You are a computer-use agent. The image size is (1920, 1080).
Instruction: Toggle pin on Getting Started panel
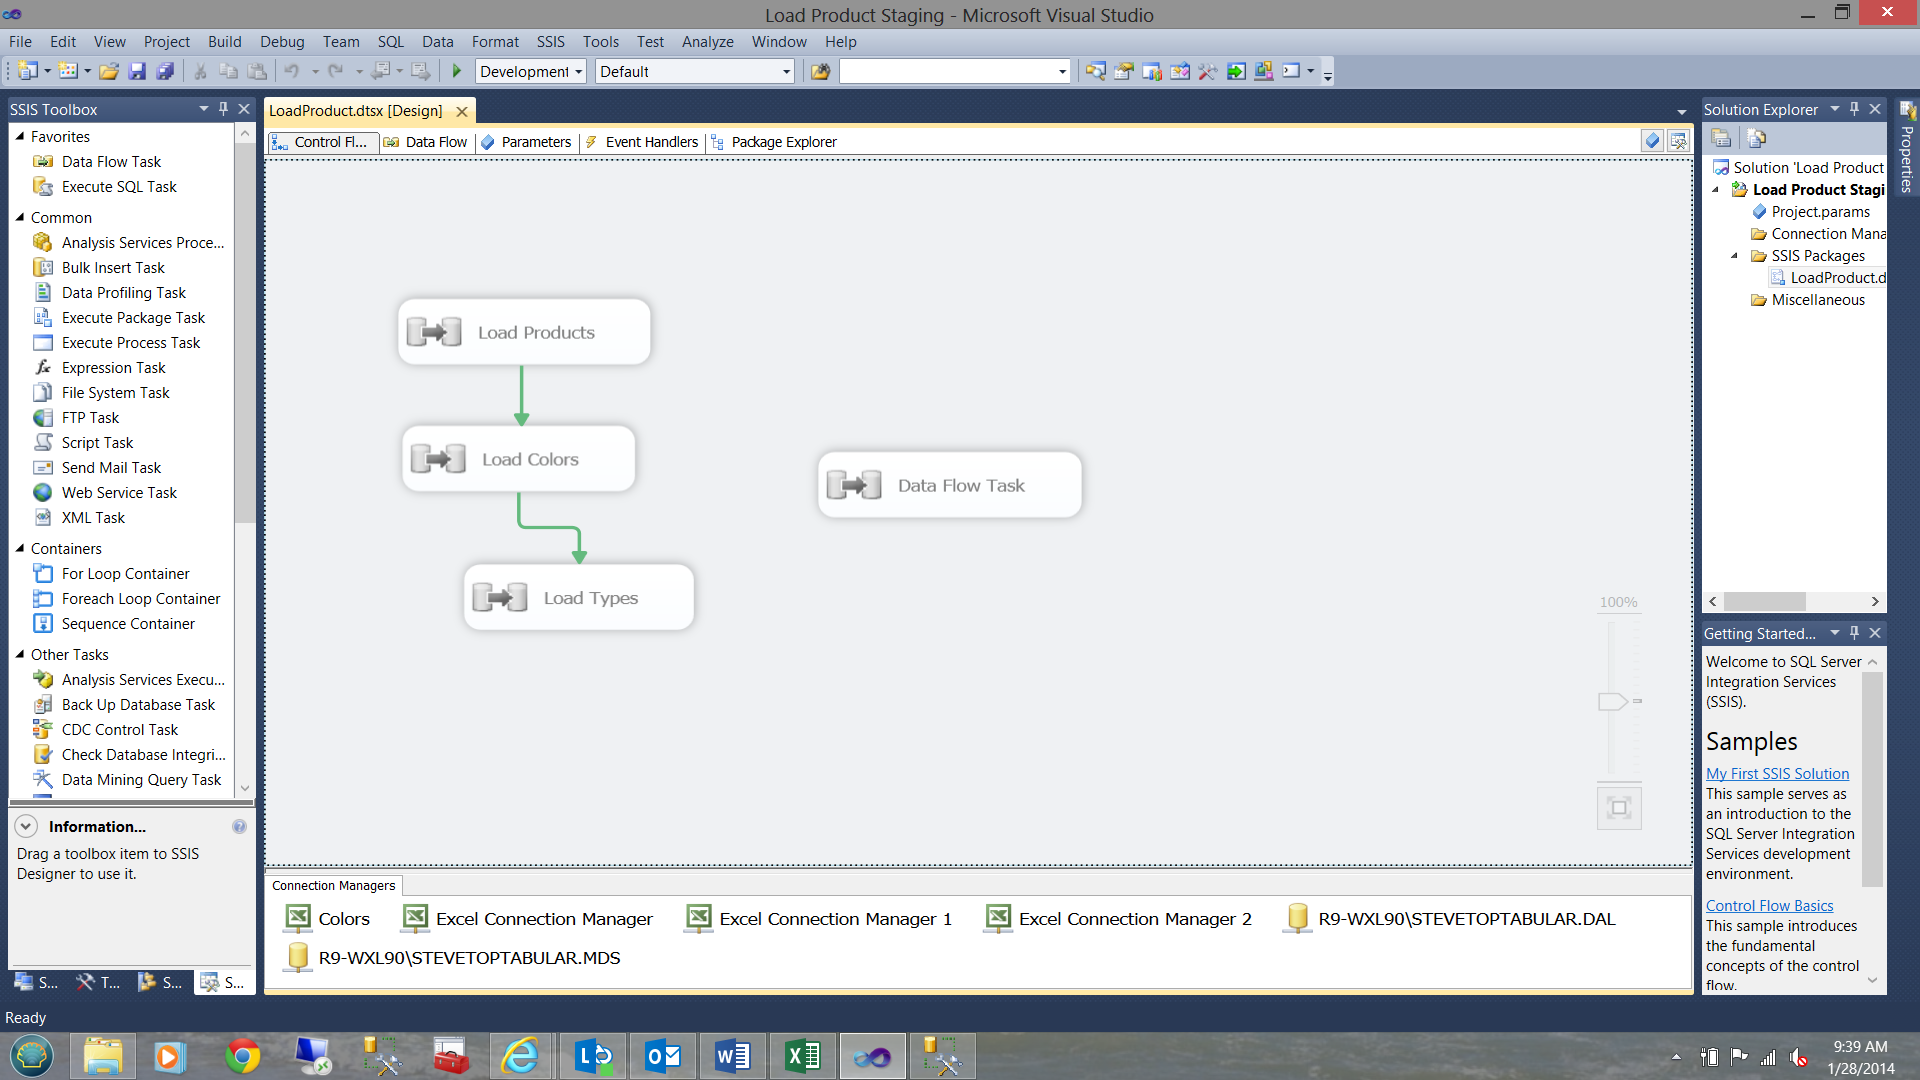coord(1855,633)
